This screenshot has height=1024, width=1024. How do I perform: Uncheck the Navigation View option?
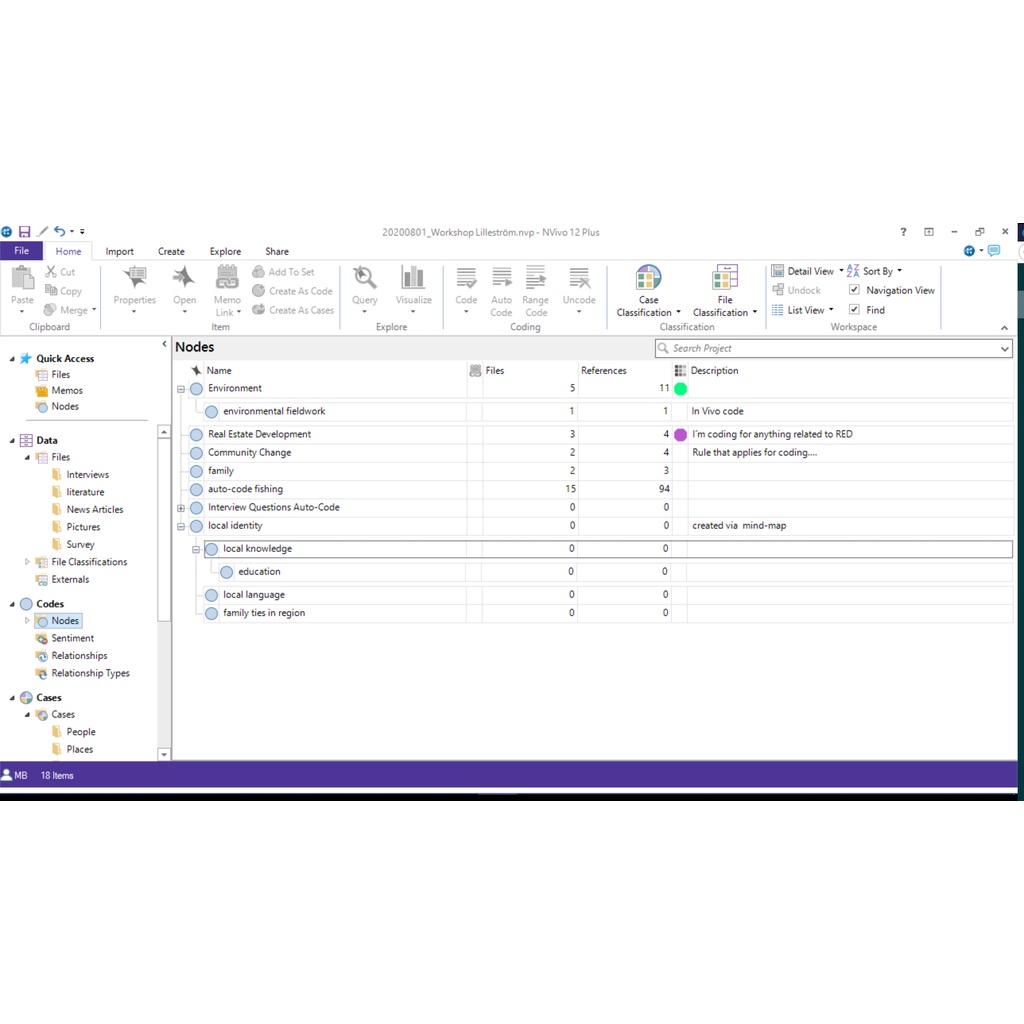tap(855, 290)
